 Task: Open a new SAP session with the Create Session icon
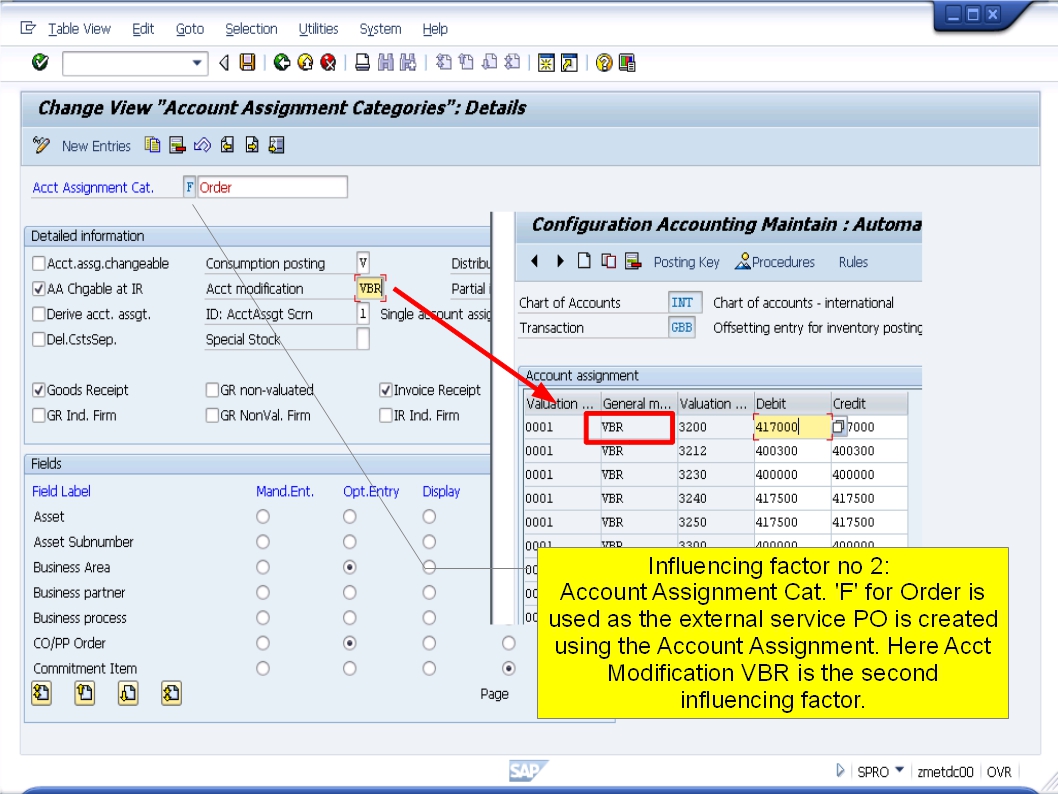pos(546,62)
